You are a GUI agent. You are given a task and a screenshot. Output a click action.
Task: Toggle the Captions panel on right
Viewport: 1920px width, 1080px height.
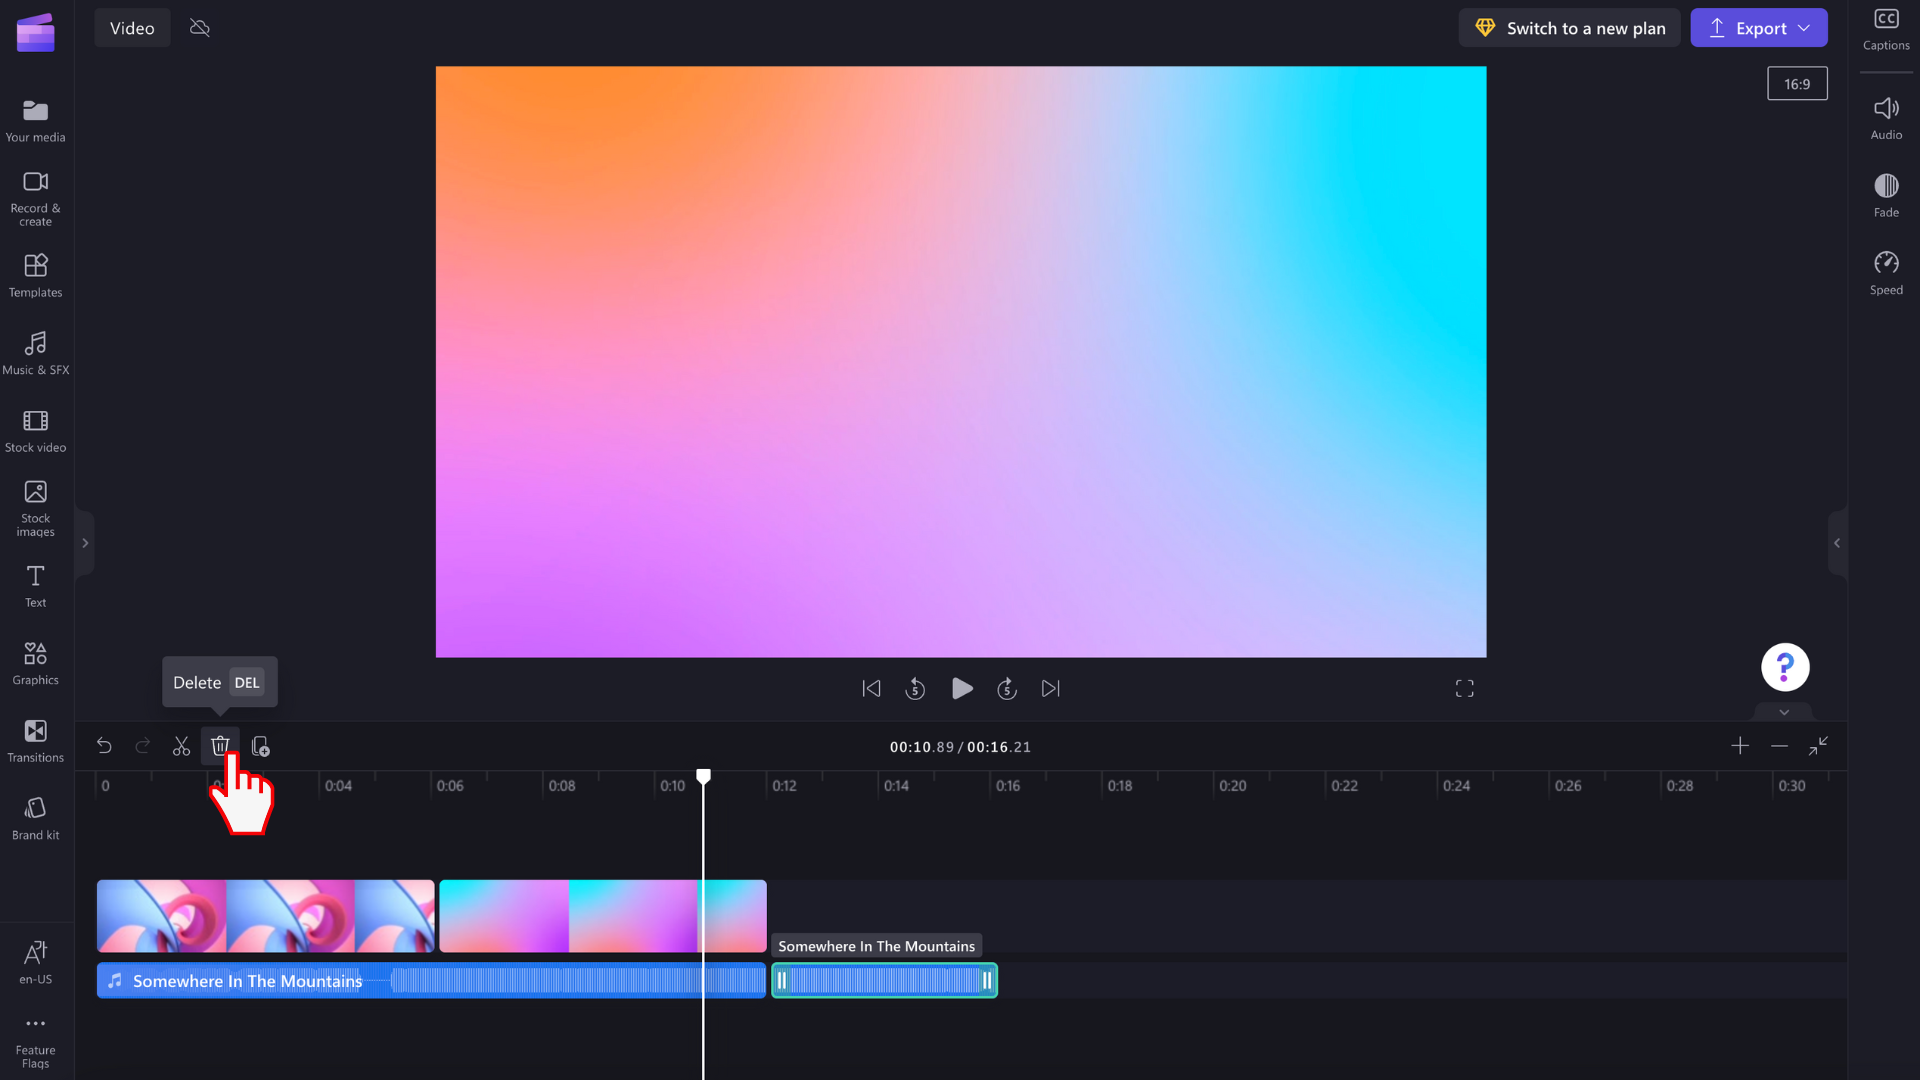click(1886, 28)
